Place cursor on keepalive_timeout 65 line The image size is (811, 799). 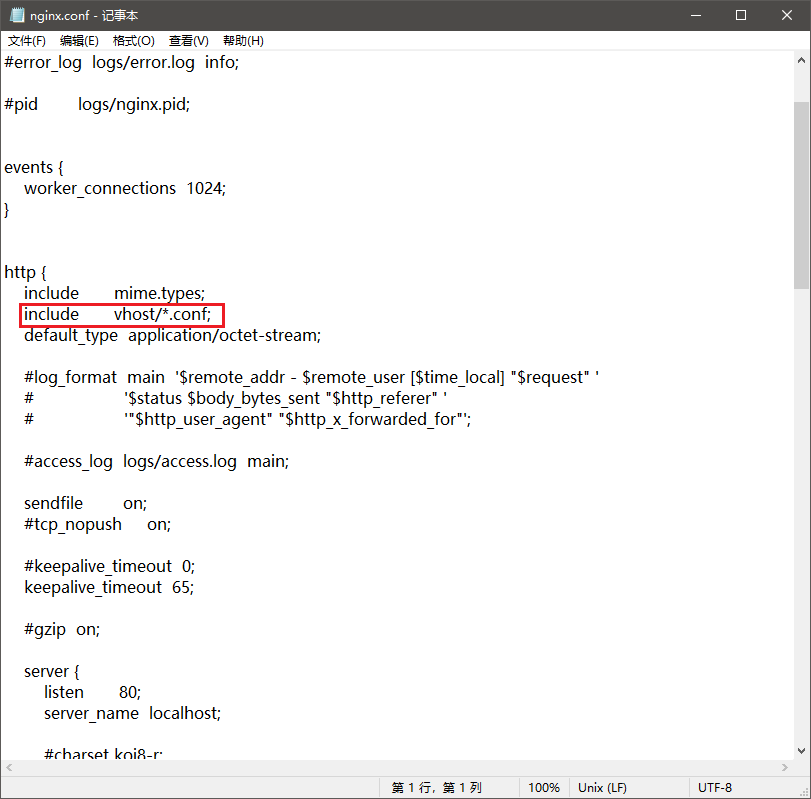[x=110, y=587]
